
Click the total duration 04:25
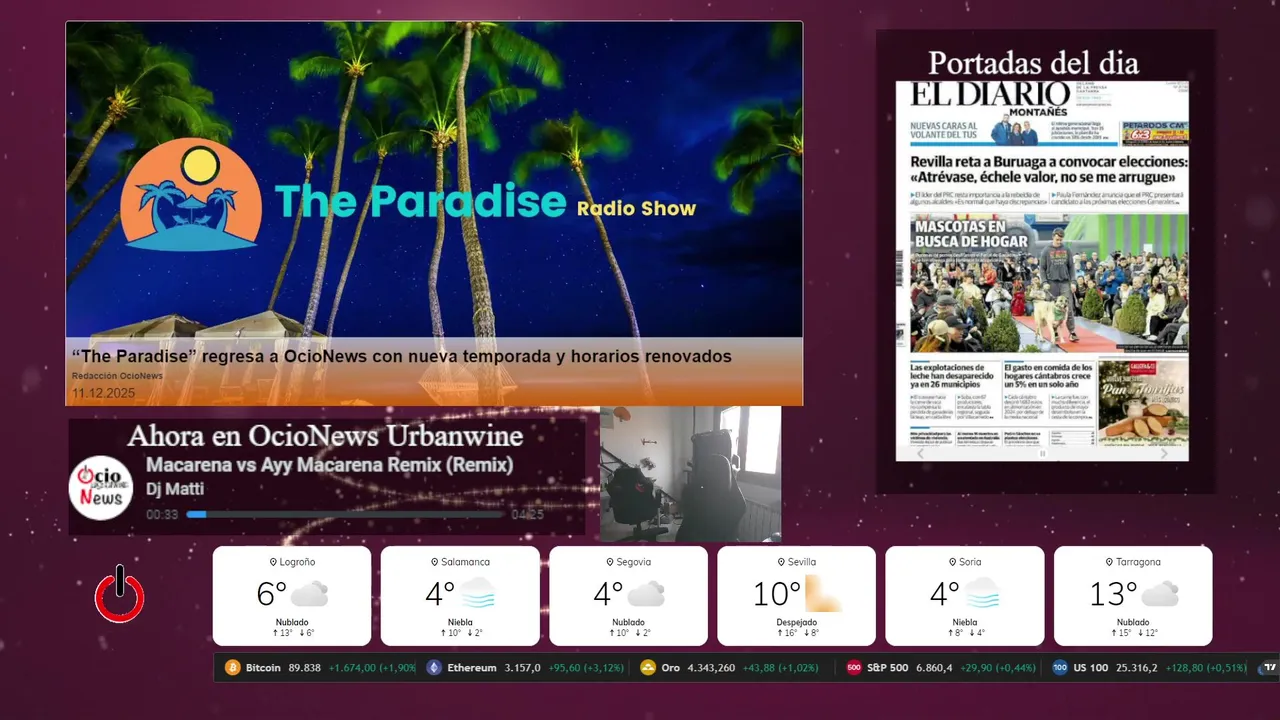(x=527, y=515)
